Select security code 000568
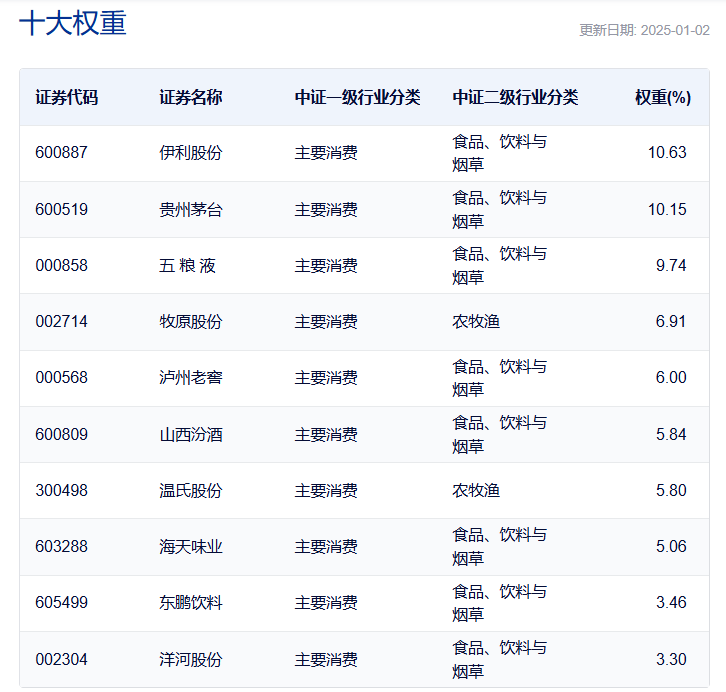 [x=62, y=377]
